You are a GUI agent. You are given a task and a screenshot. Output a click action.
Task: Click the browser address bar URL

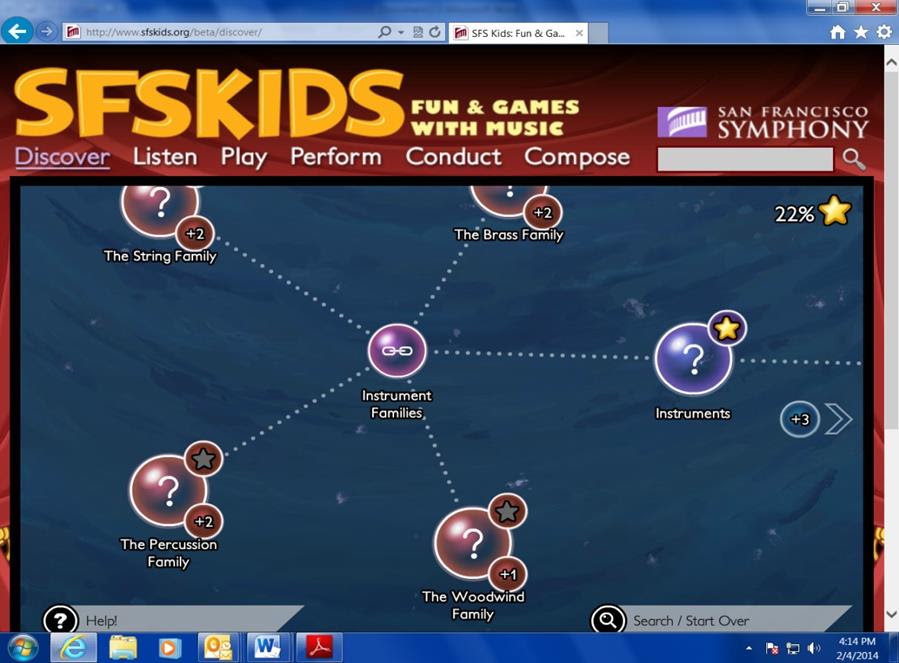[x=173, y=32]
